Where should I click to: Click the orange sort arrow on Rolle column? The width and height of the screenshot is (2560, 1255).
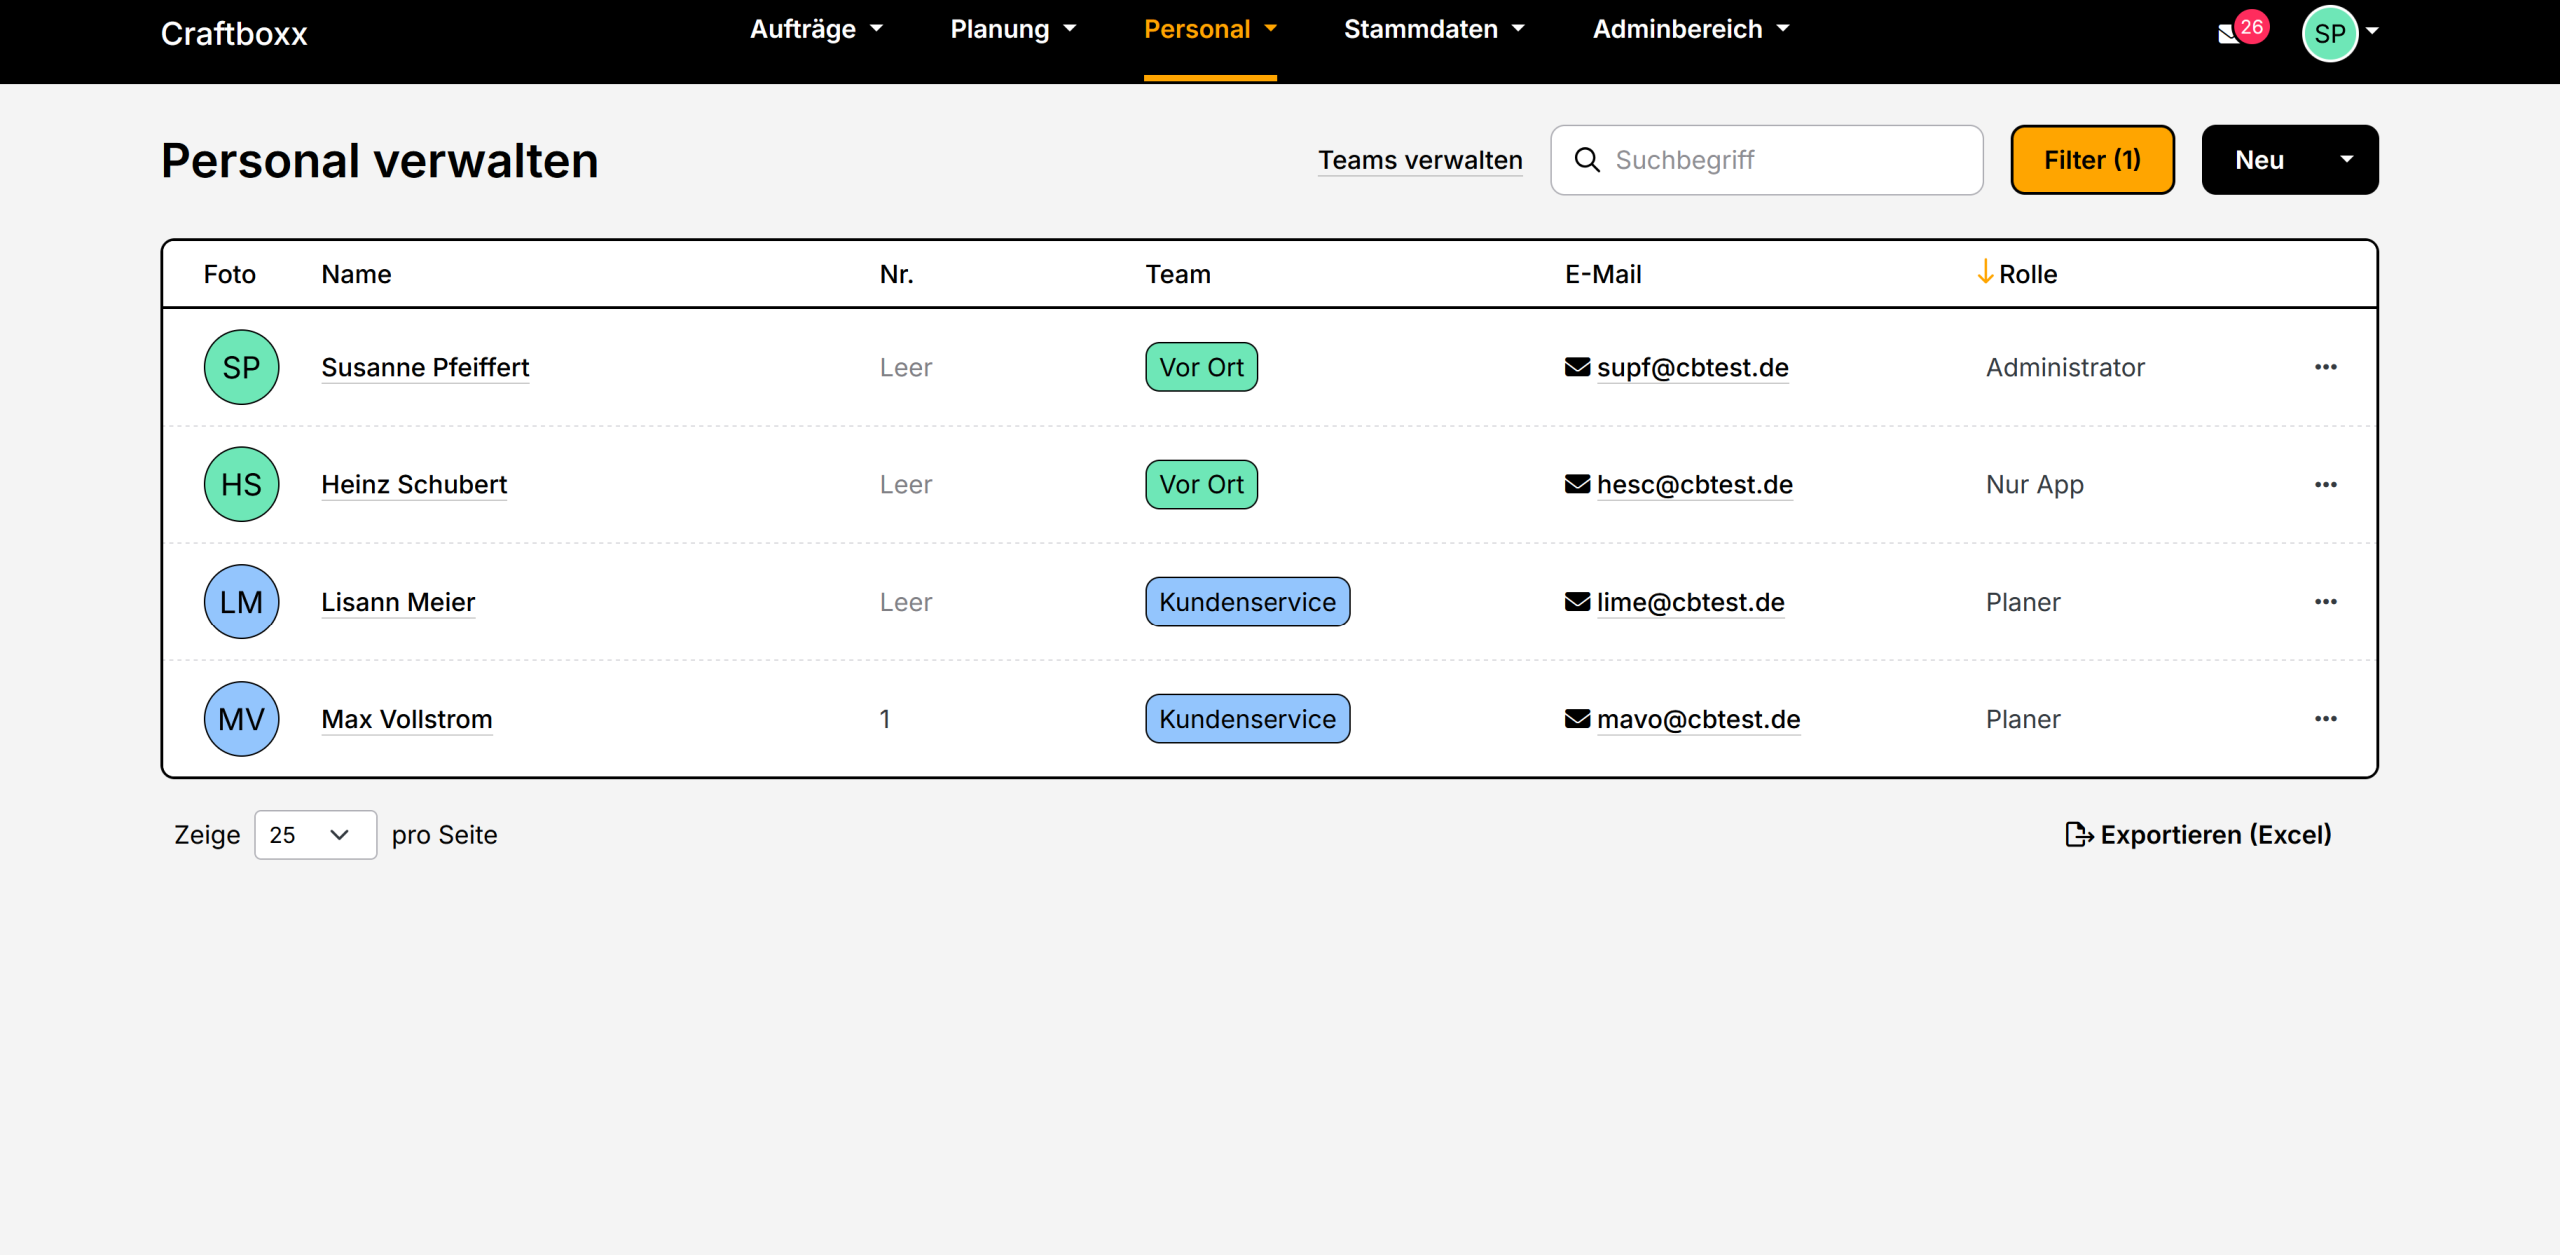coord(1985,272)
